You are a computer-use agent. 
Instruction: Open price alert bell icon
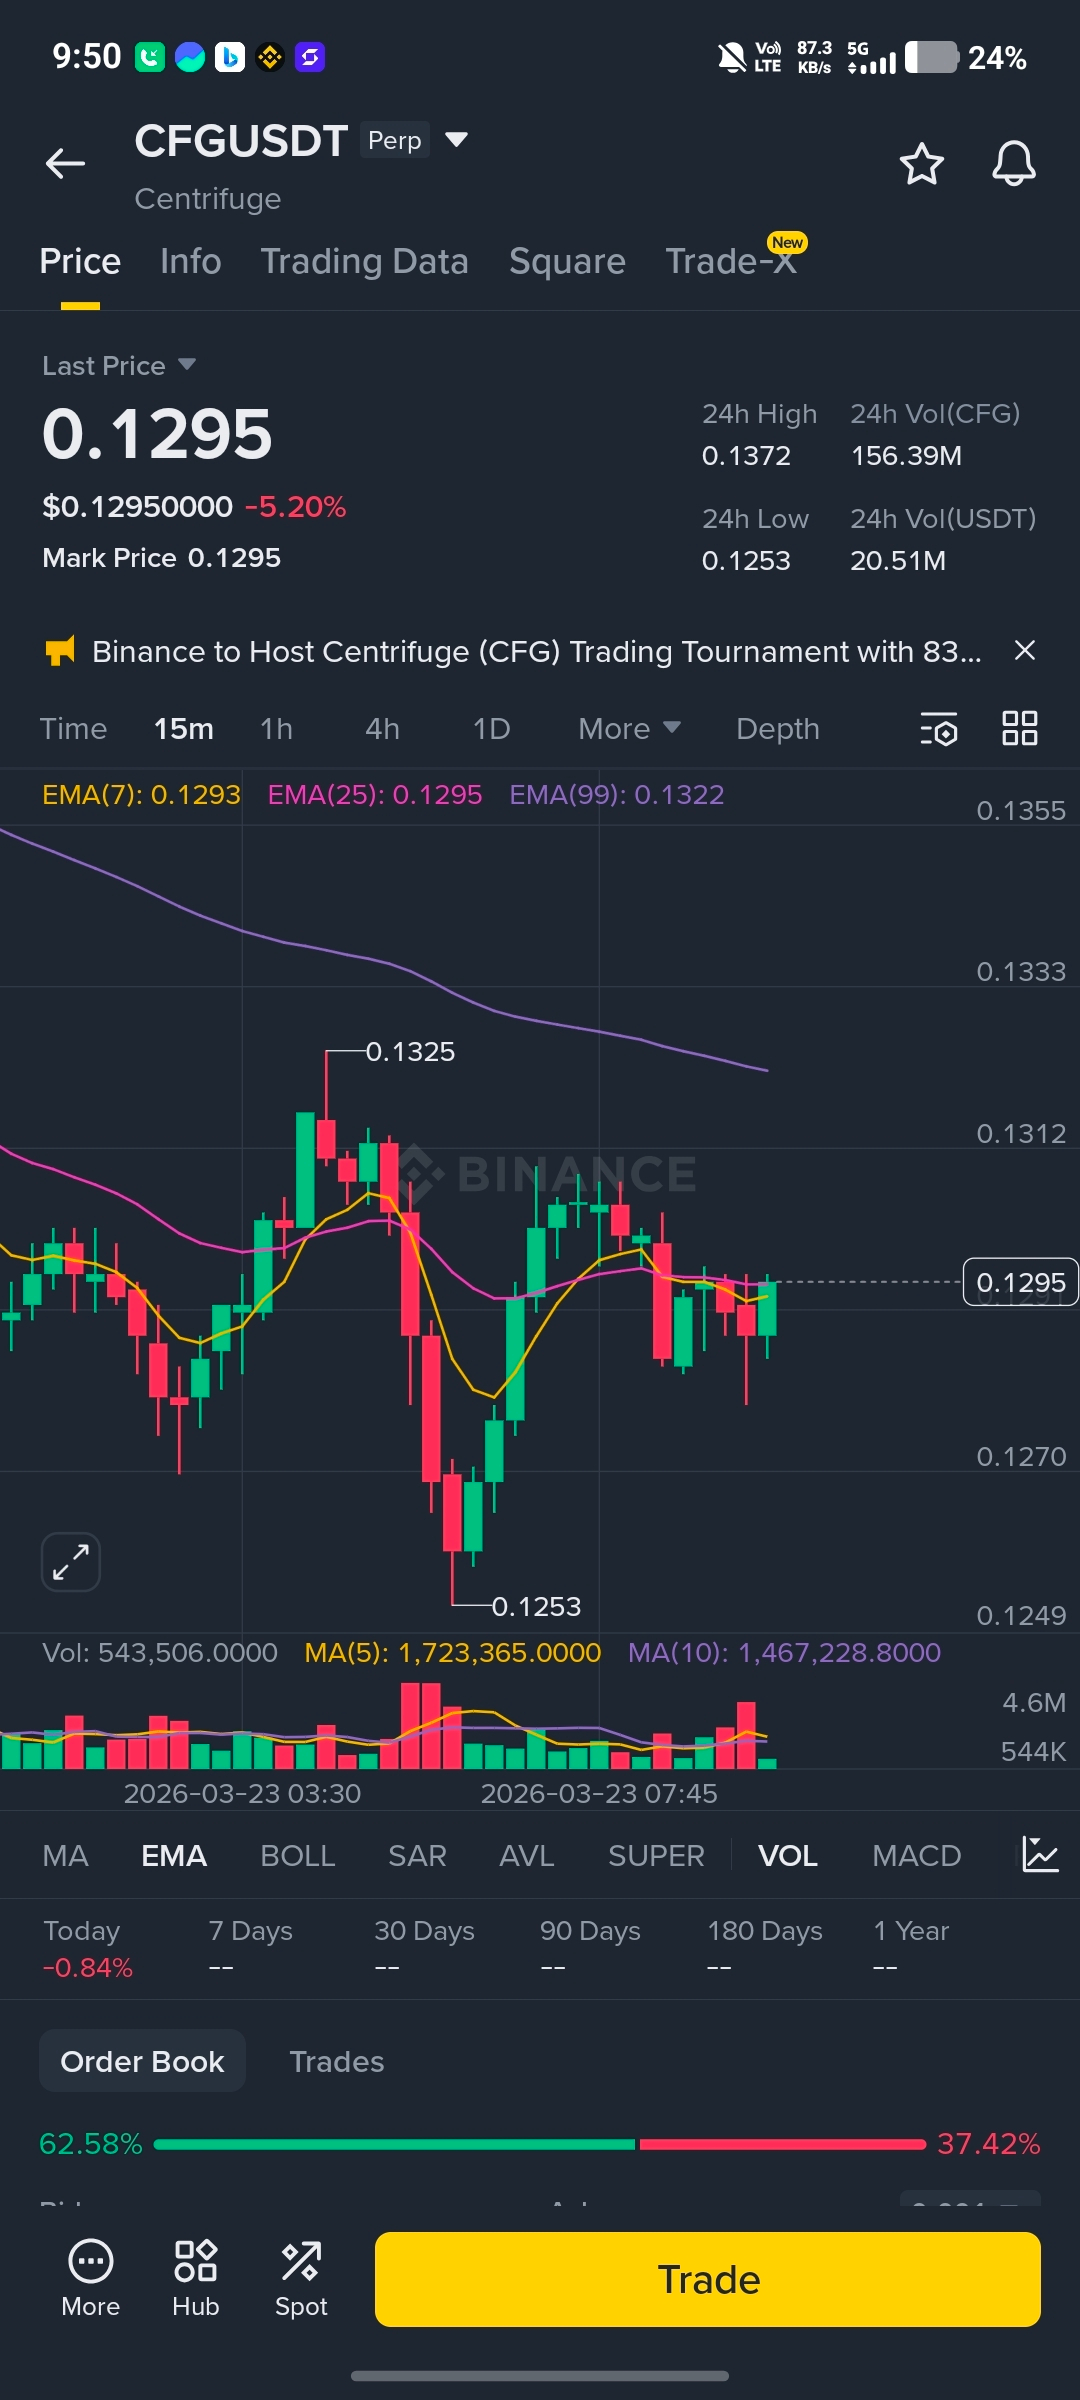click(1013, 164)
